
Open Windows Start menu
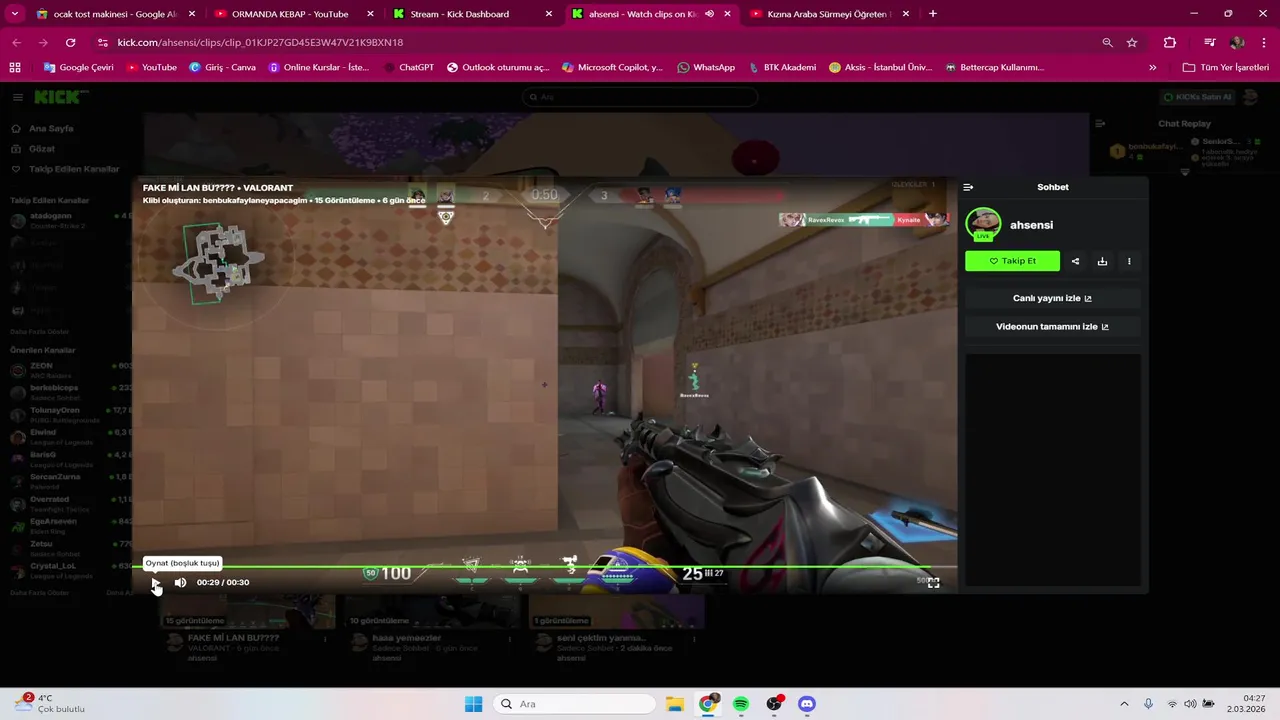click(473, 704)
